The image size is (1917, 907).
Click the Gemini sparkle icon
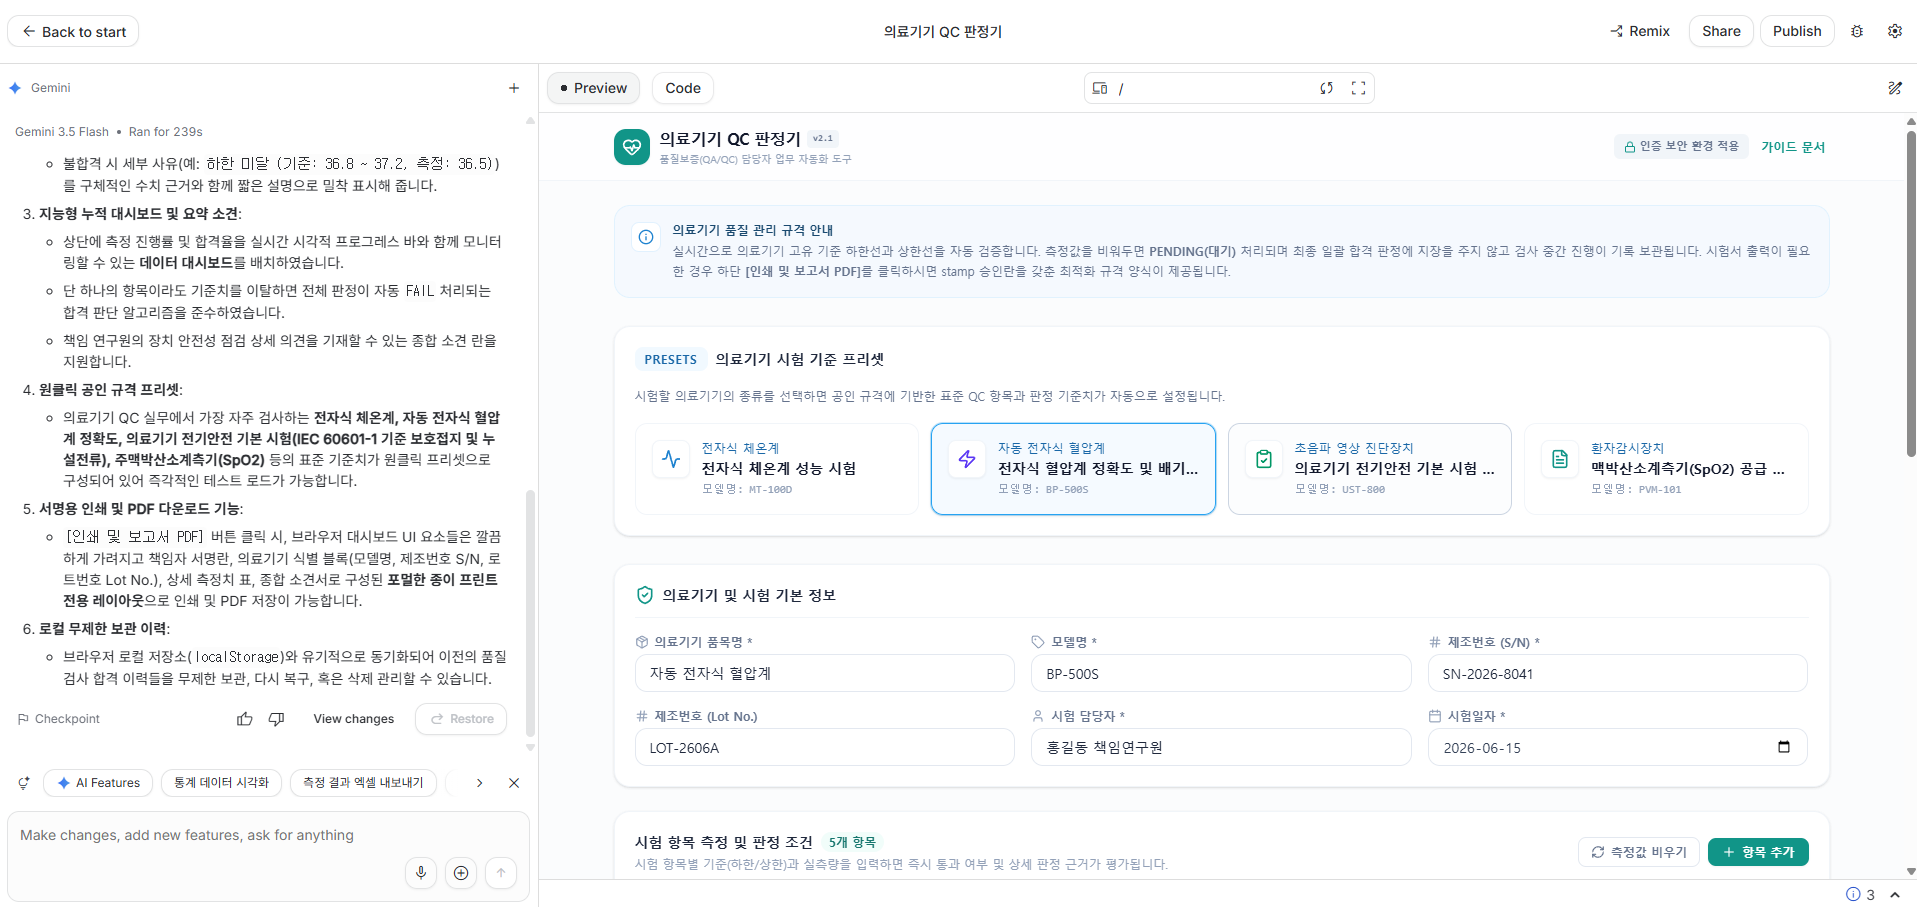(x=16, y=88)
